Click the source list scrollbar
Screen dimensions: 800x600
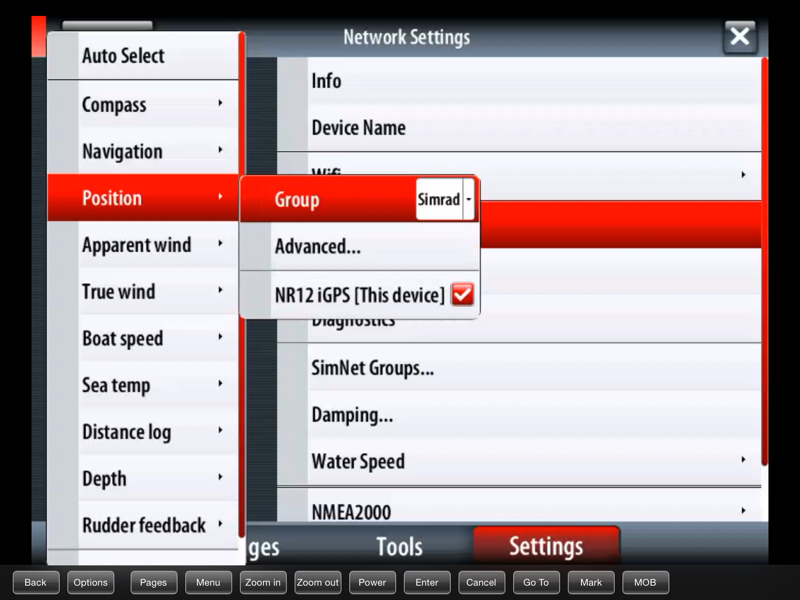click(242, 285)
